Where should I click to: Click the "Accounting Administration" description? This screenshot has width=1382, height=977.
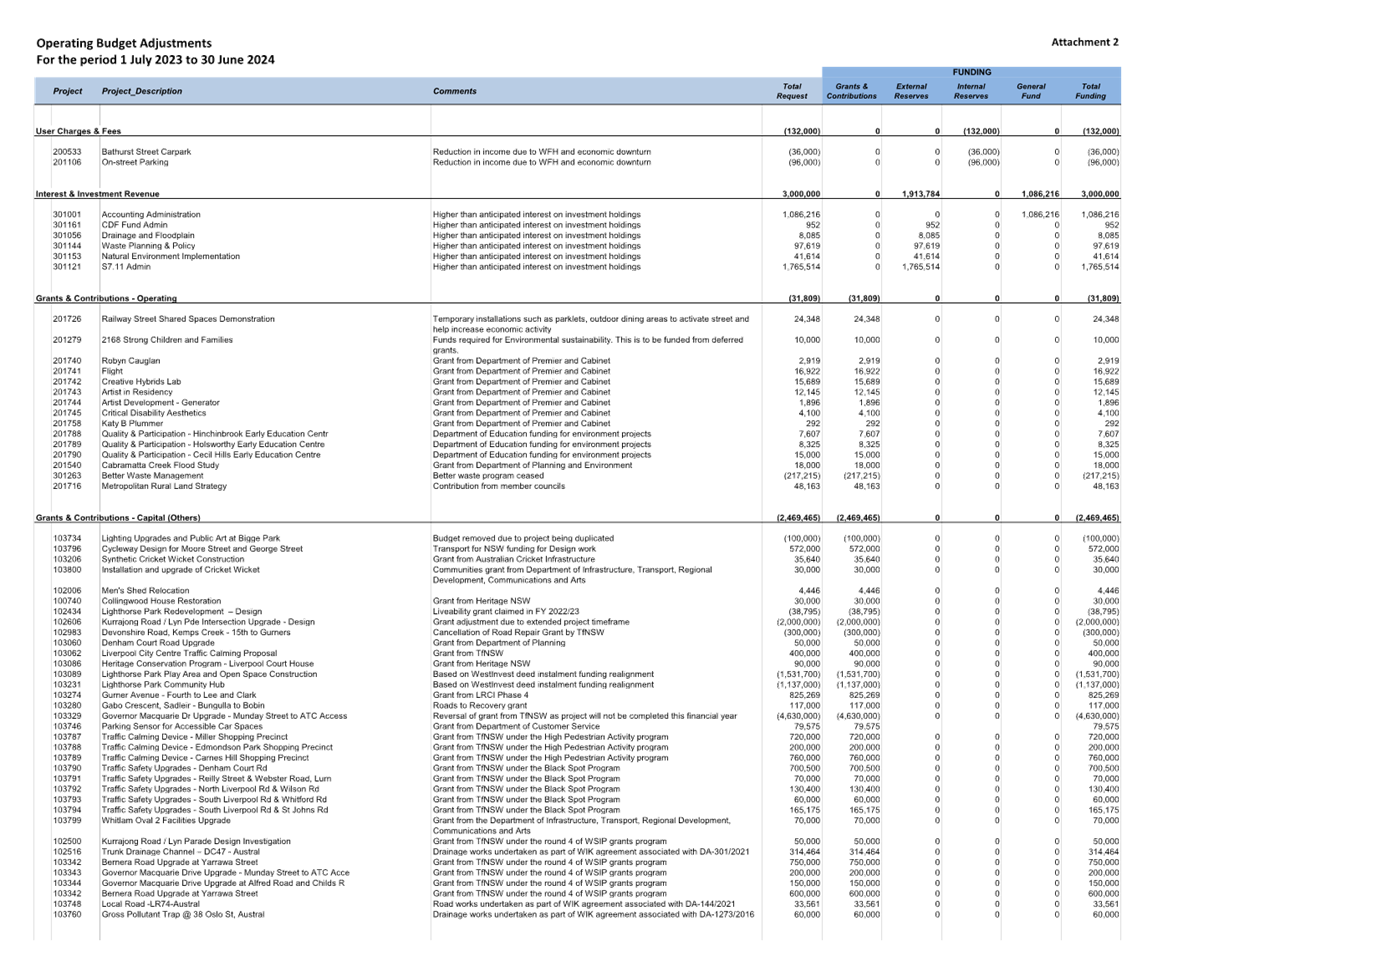click(151, 214)
